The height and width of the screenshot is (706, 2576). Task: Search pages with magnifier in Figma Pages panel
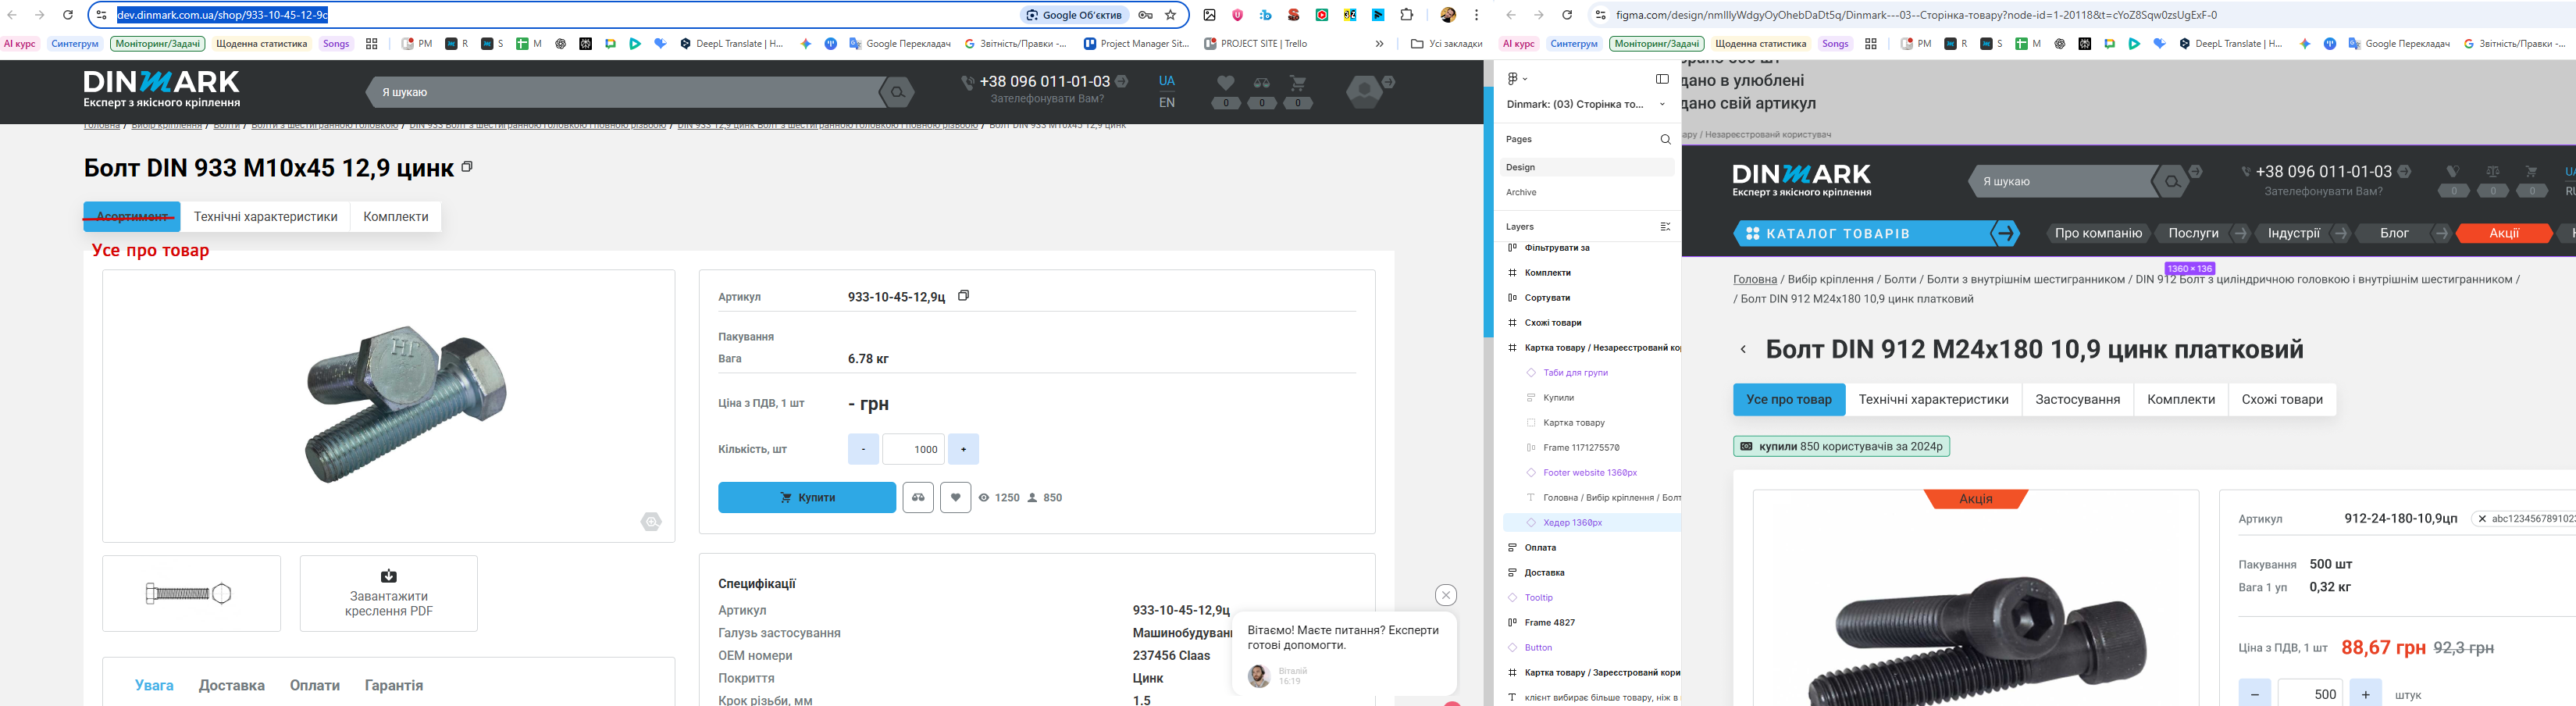click(x=1665, y=140)
